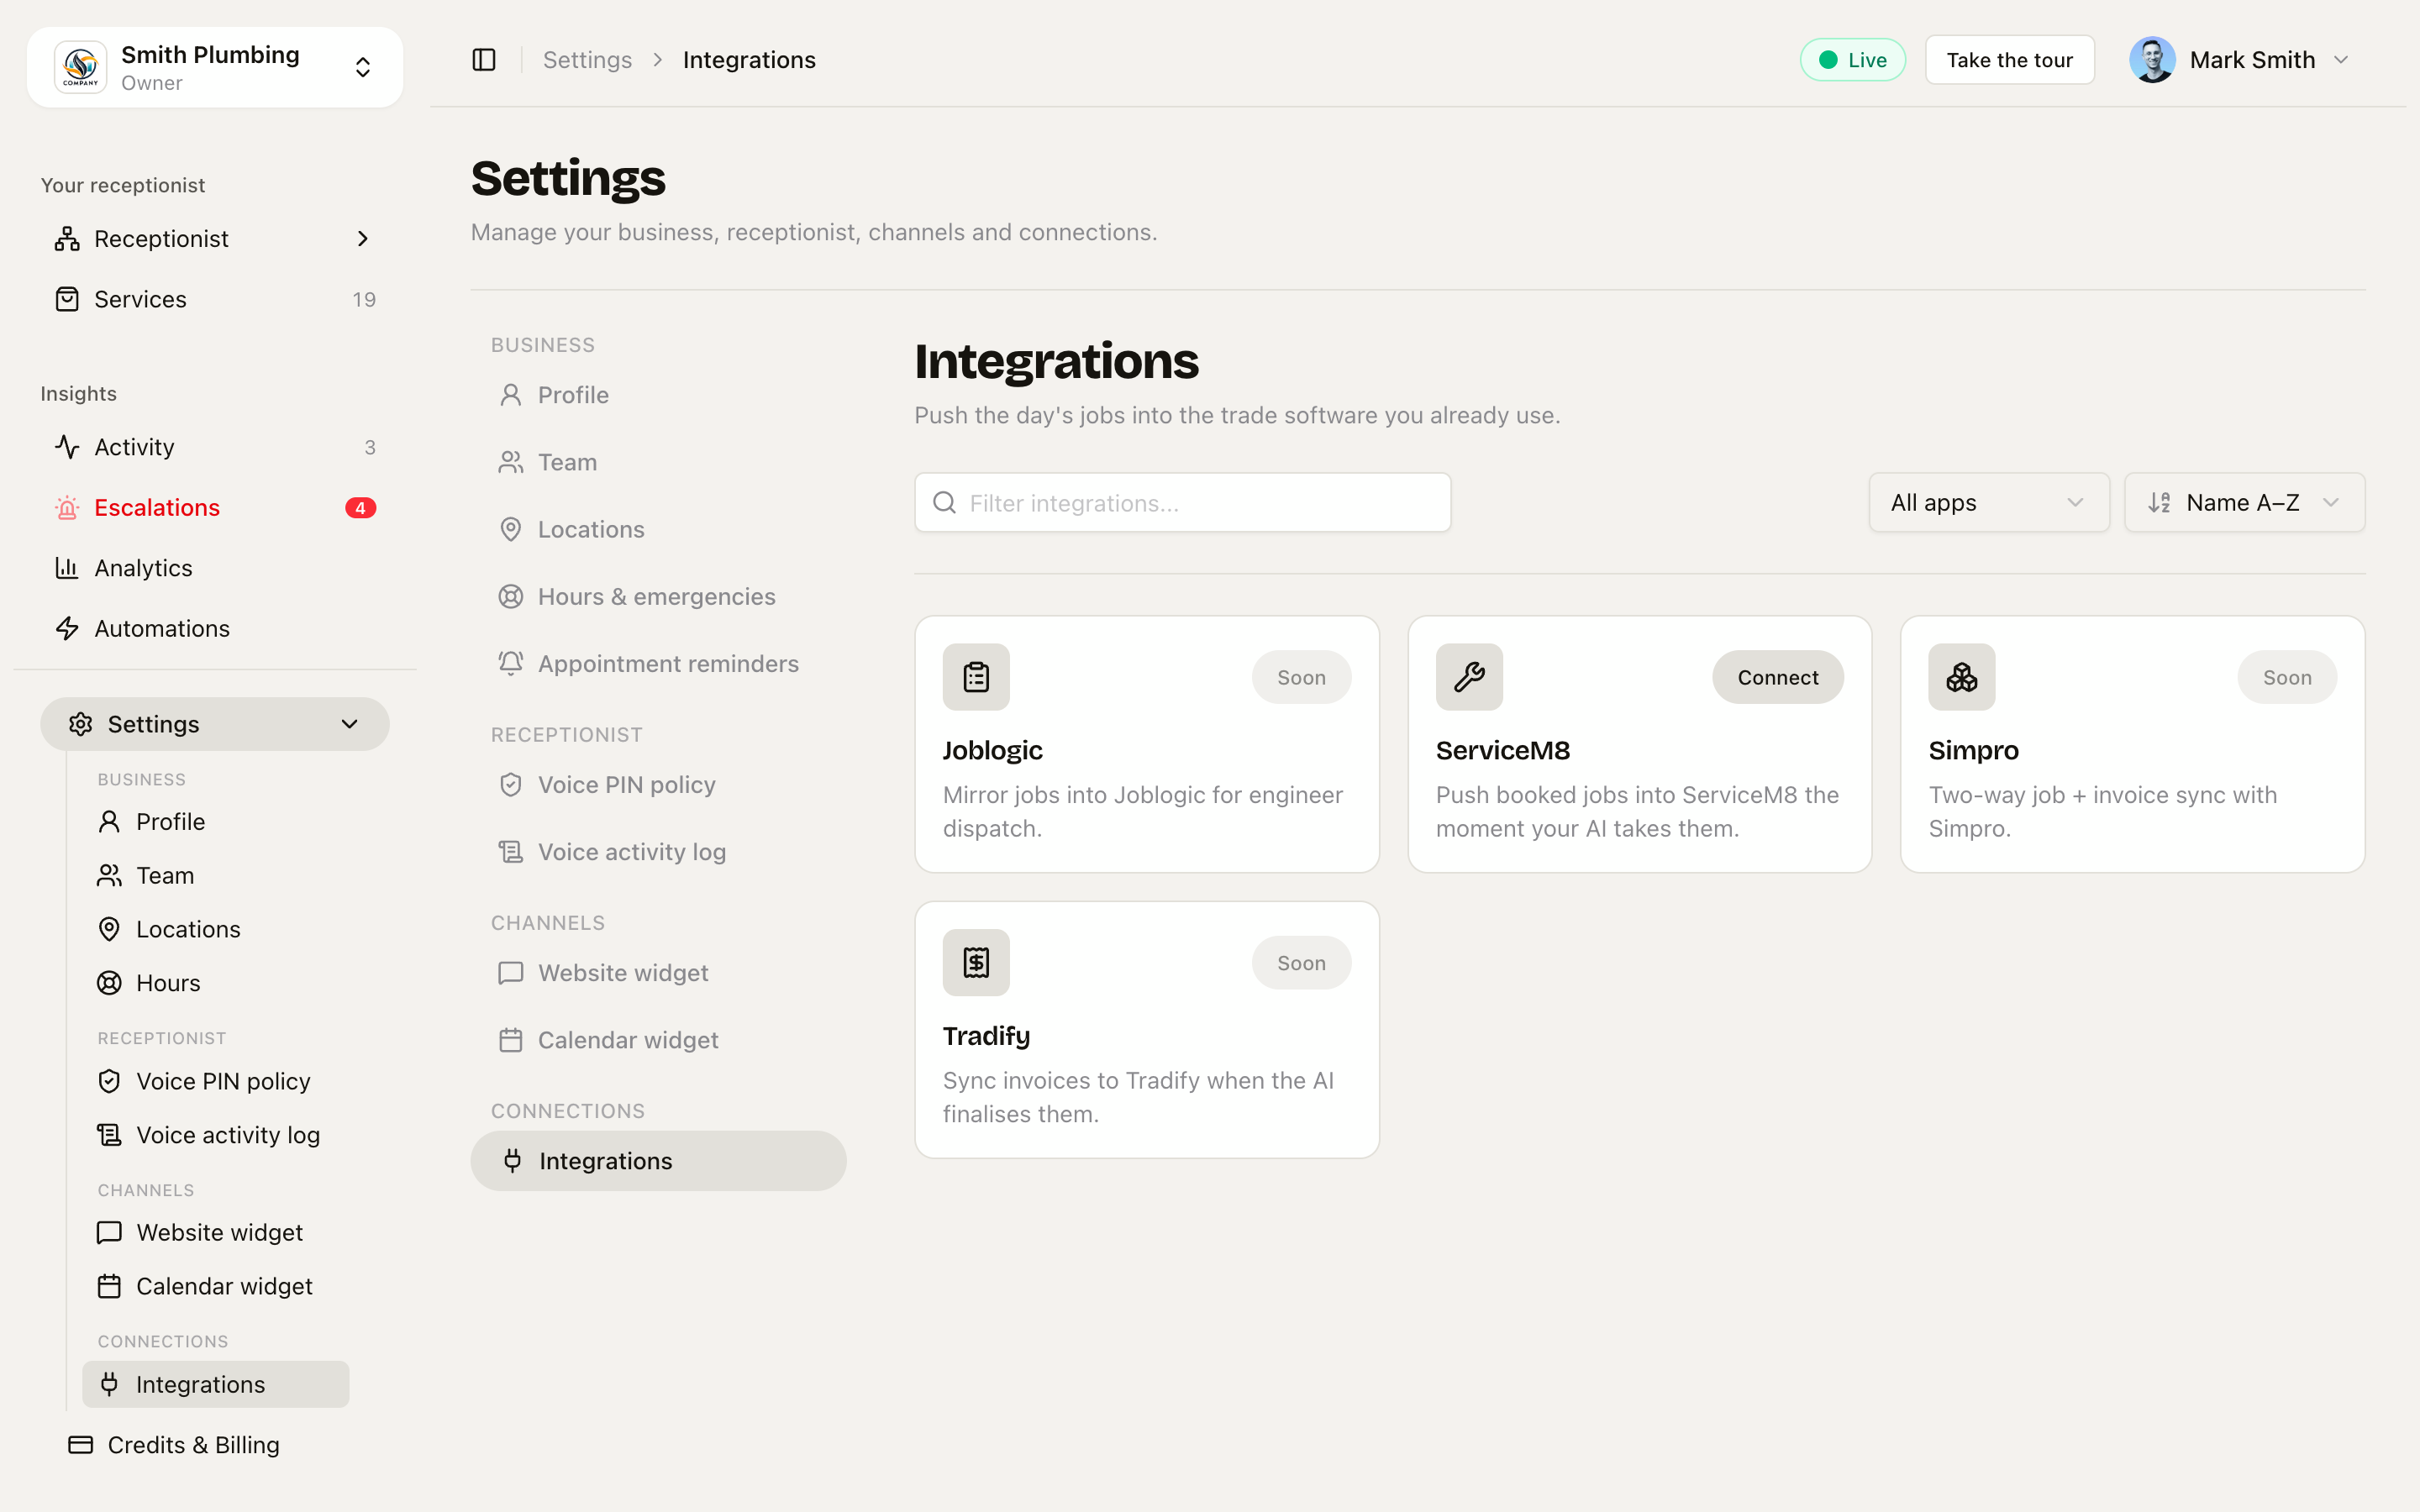Click the Activity pulse icon
2420x1512 pixels.
click(x=67, y=447)
